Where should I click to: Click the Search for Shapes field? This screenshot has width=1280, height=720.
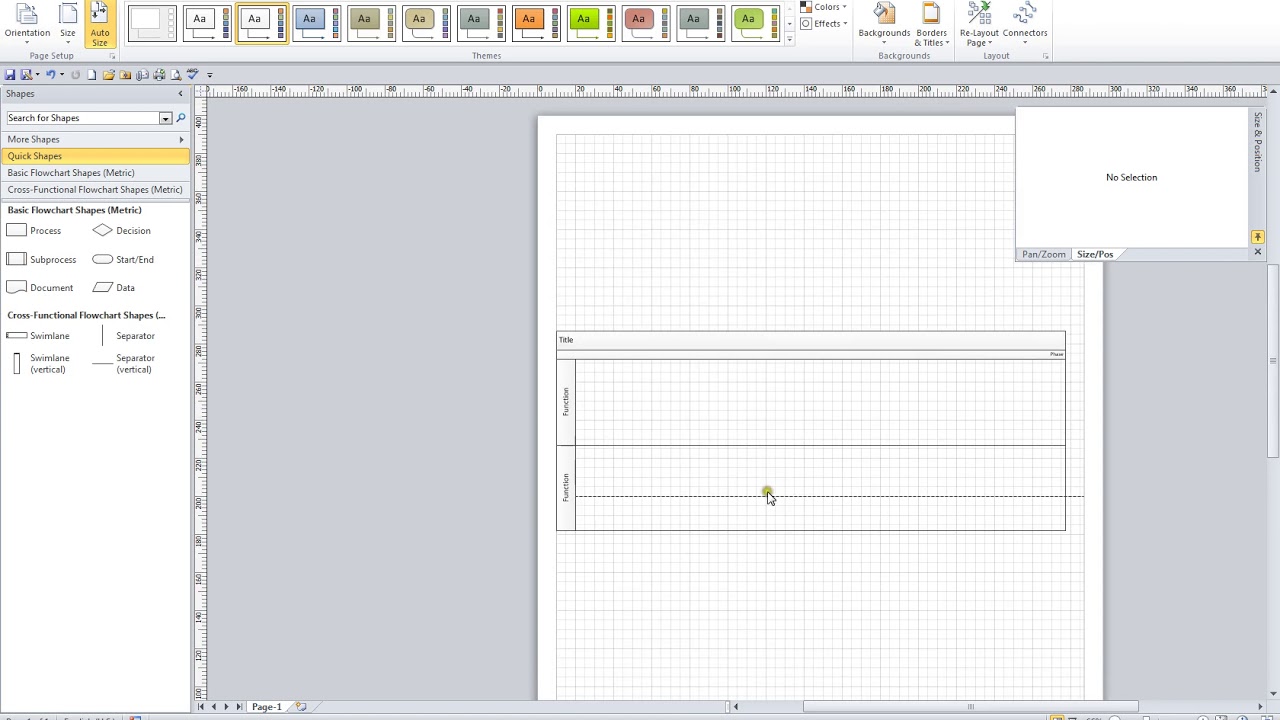click(x=82, y=118)
